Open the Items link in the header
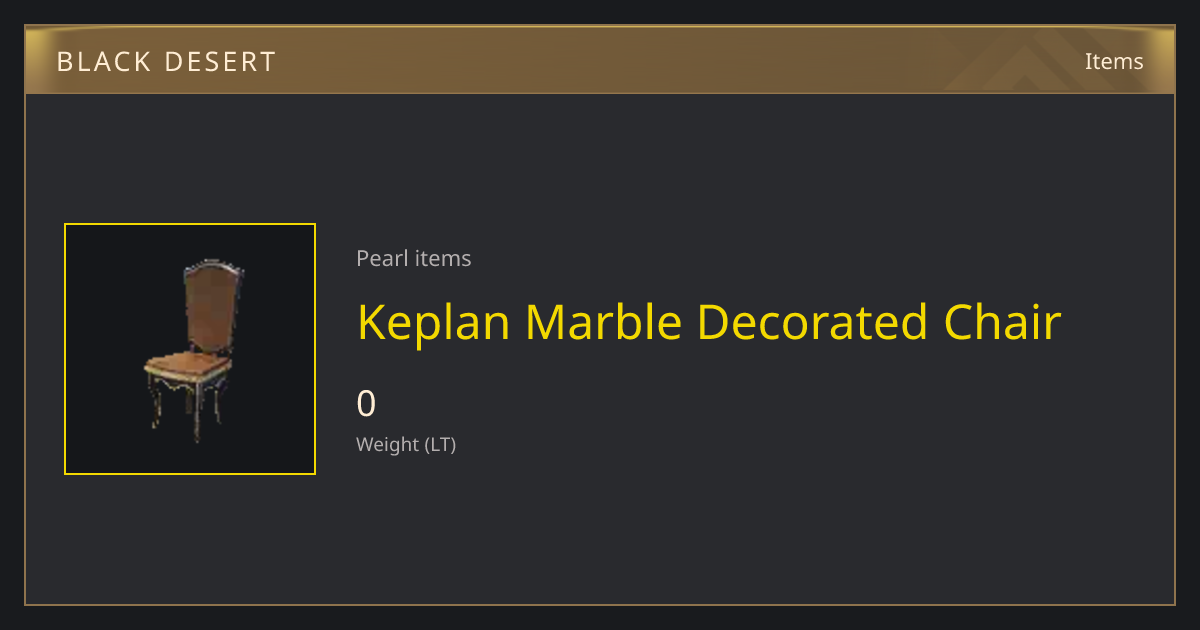This screenshot has width=1200, height=630. [x=1114, y=61]
